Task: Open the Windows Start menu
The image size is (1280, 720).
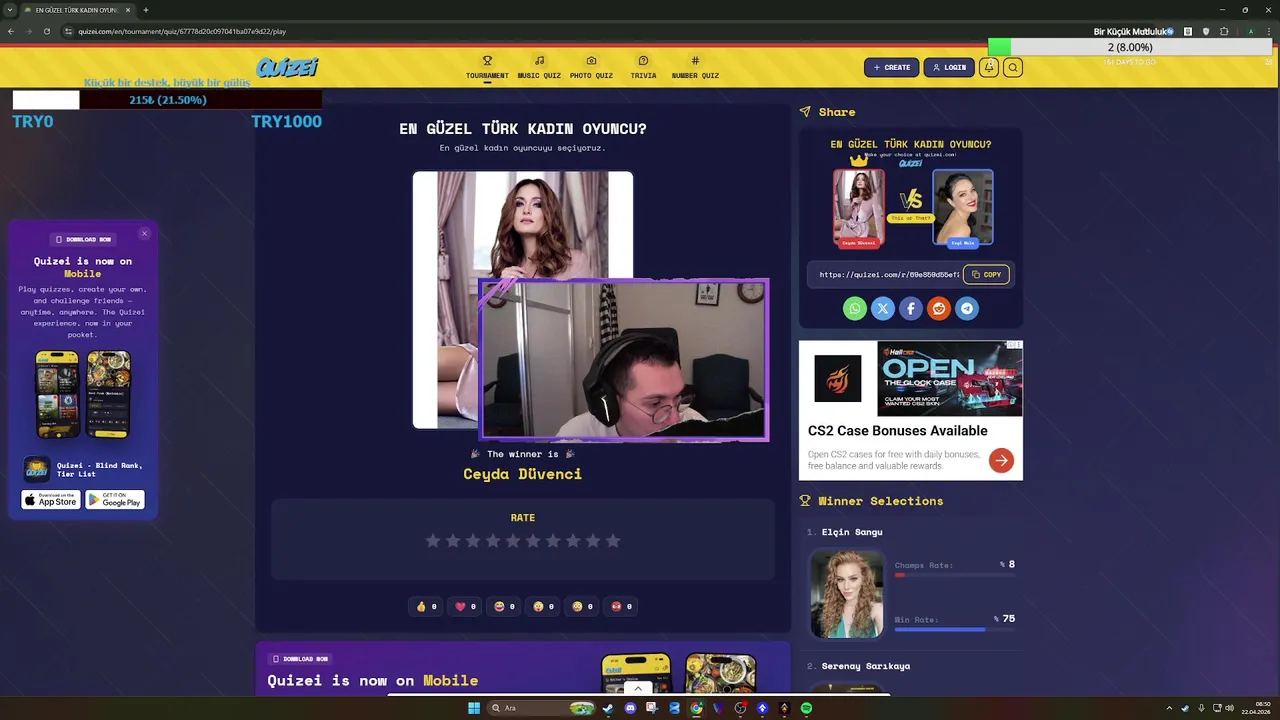Action: point(474,708)
